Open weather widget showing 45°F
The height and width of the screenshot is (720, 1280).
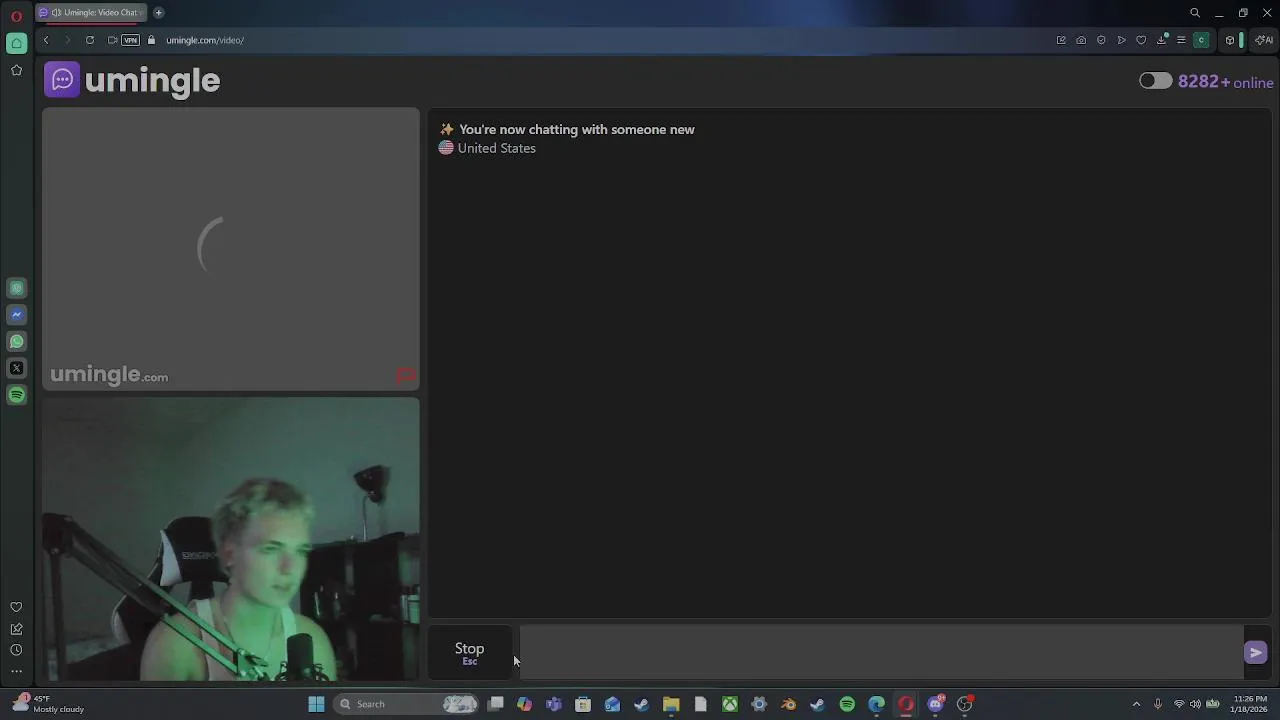48,704
